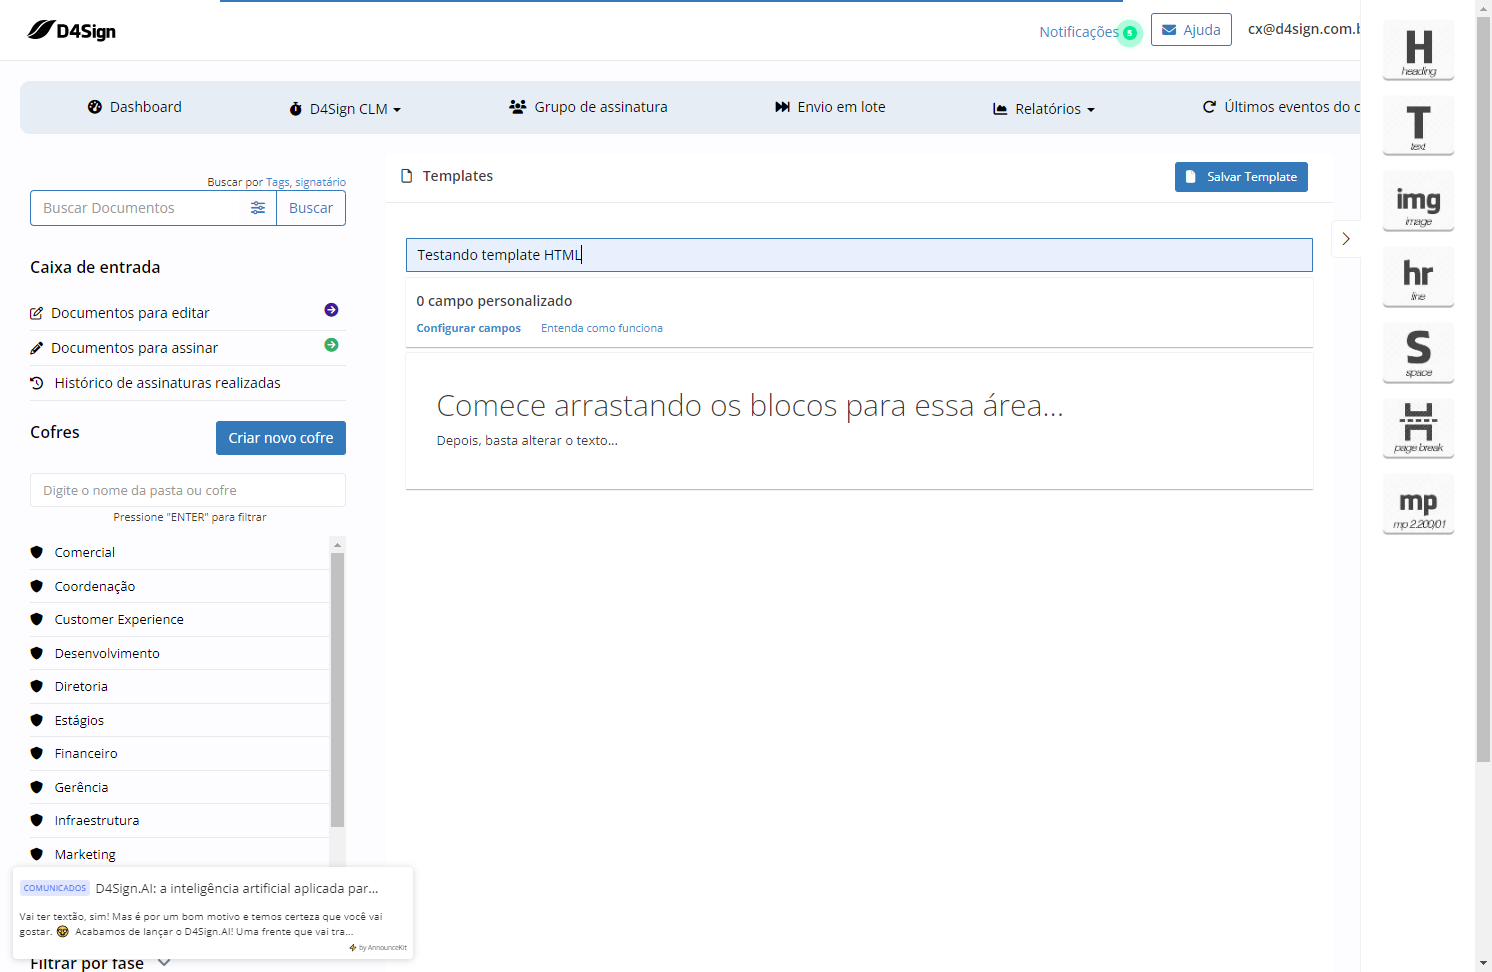Open the Infraestrutura cofre
The image size is (1492, 972).
(x=97, y=820)
